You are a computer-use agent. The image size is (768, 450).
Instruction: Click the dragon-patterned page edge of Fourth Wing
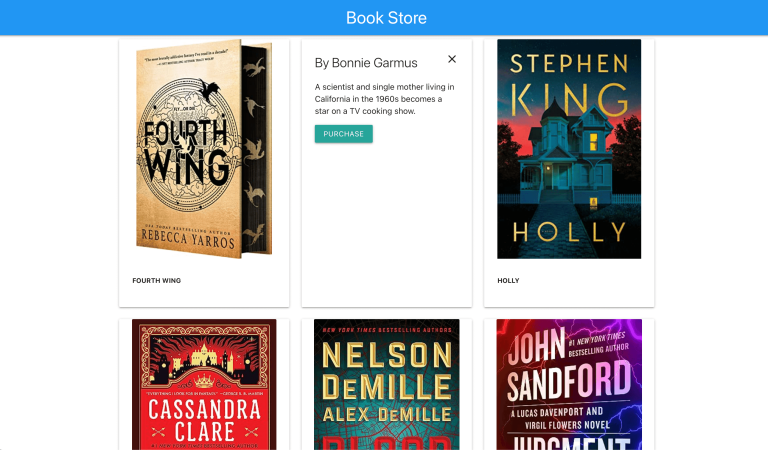(258, 150)
